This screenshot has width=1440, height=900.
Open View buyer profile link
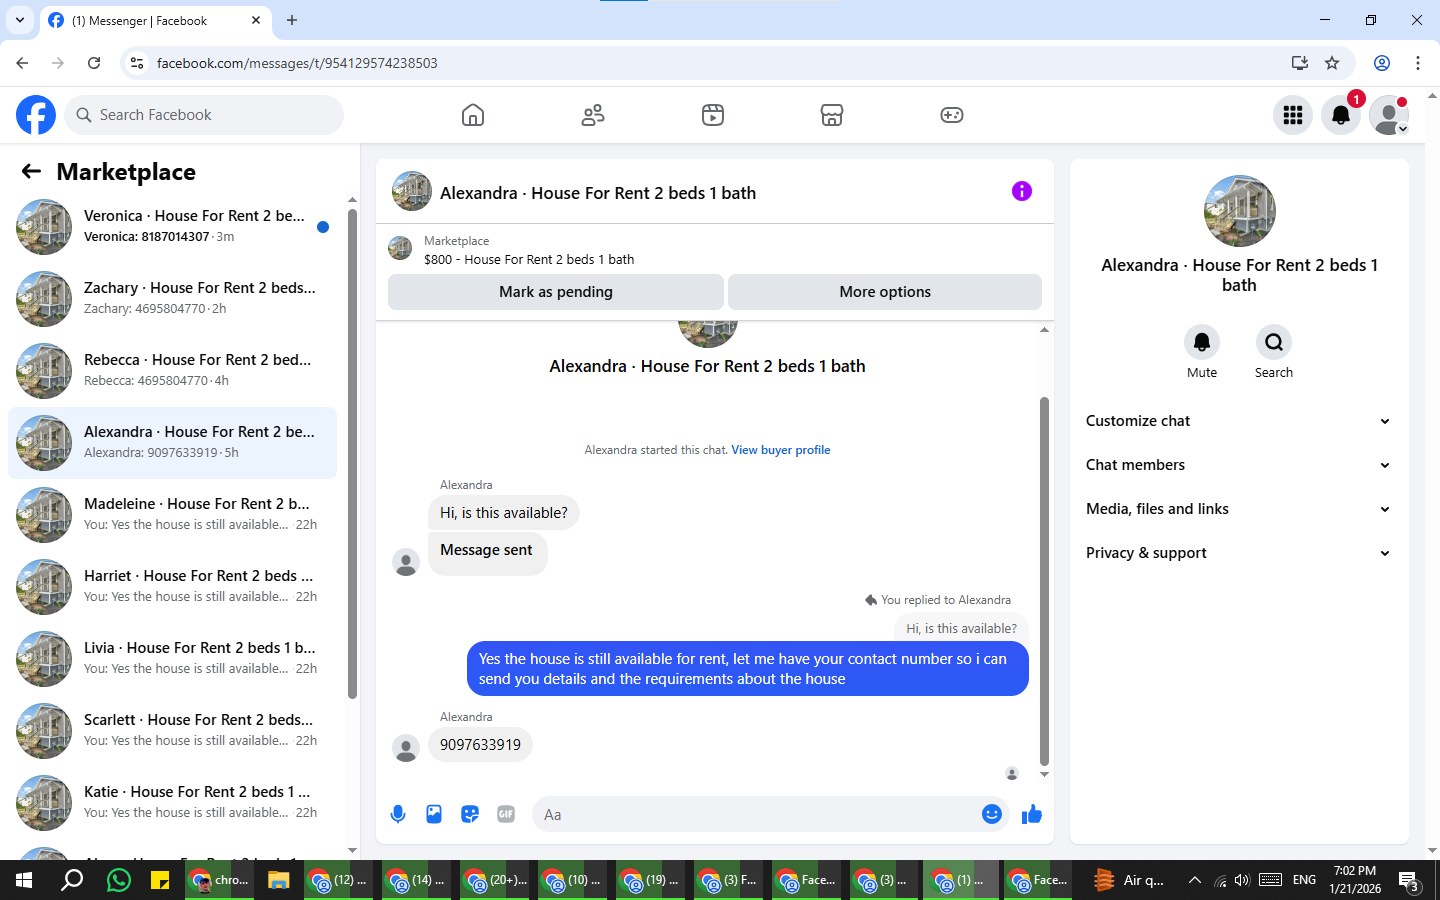pyautogui.click(x=780, y=450)
